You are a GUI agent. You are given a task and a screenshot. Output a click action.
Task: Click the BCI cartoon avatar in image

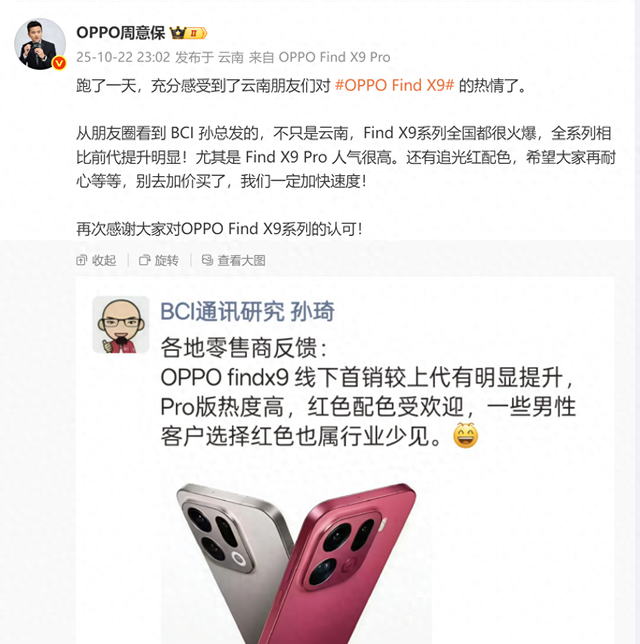tap(121, 324)
